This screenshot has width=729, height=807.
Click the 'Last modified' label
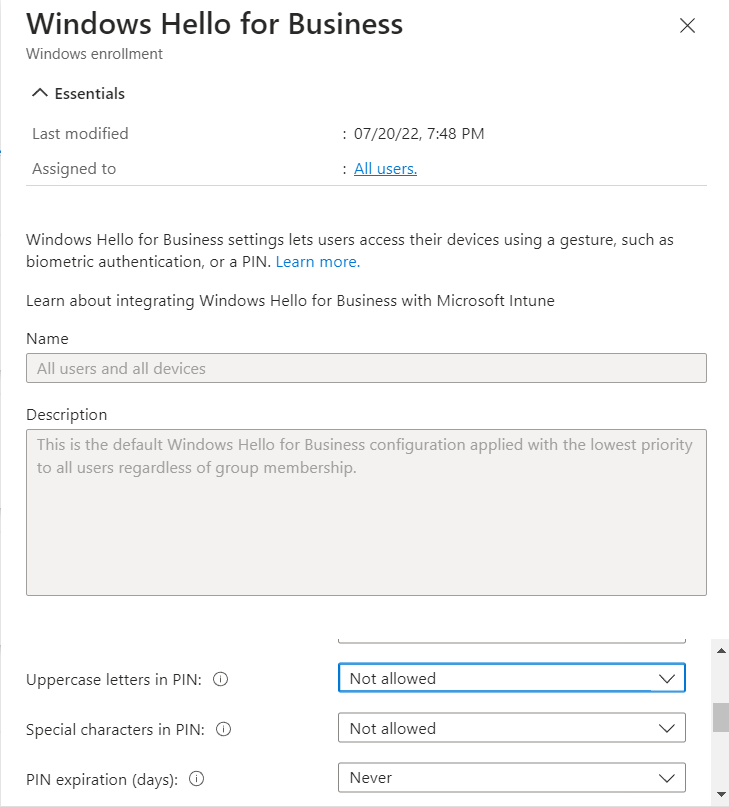pos(80,134)
